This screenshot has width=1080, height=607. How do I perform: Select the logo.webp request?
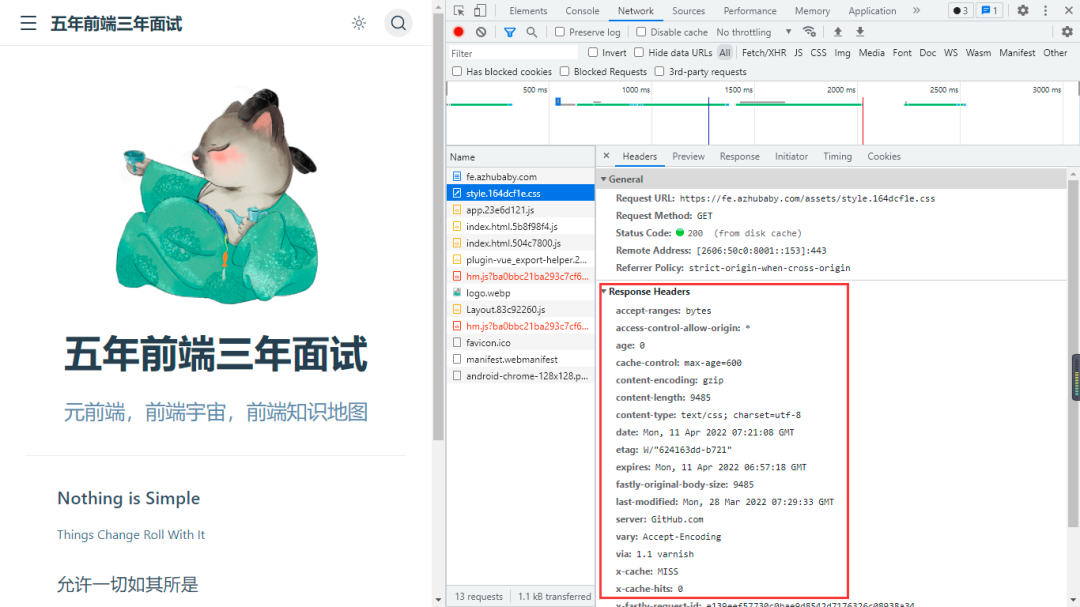tap(521, 293)
